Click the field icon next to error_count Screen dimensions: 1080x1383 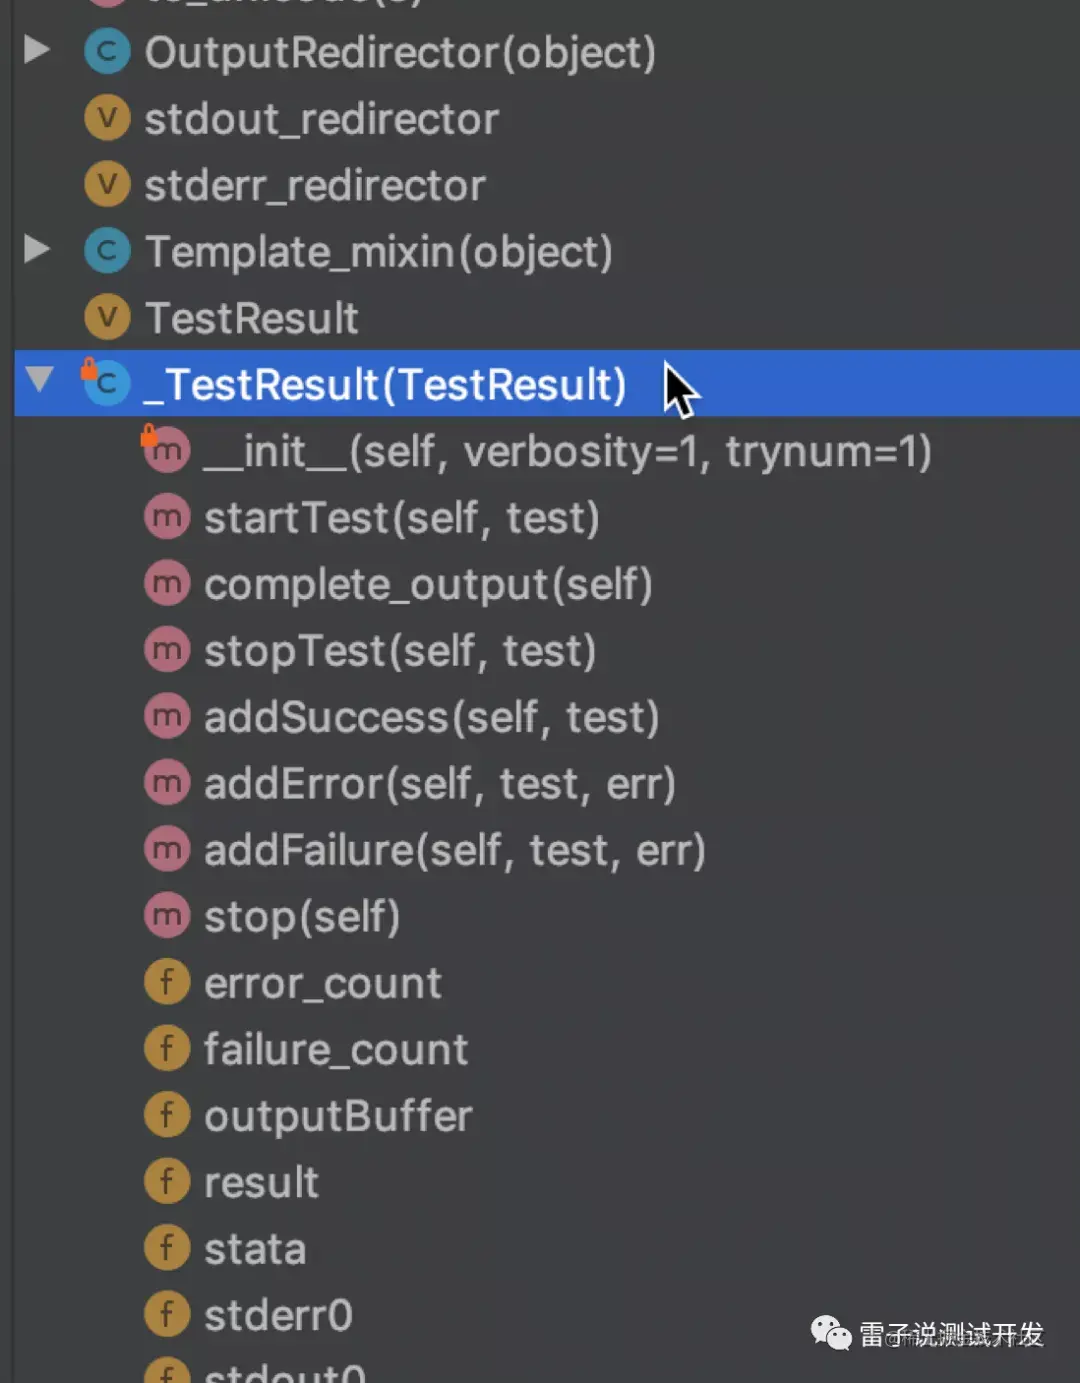[x=166, y=983]
